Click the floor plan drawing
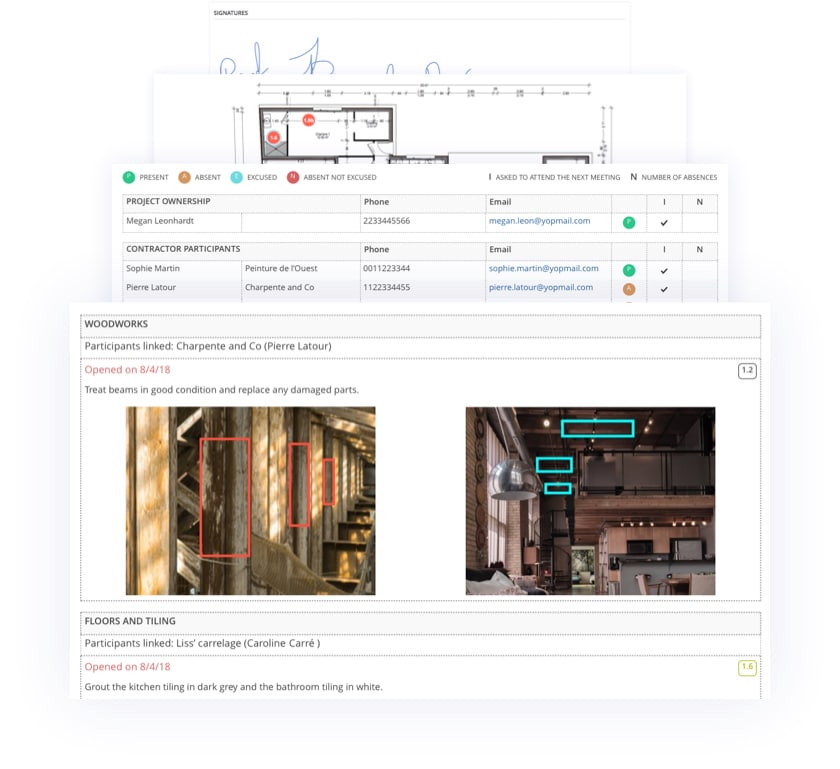The image size is (840, 769). click(423, 123)
